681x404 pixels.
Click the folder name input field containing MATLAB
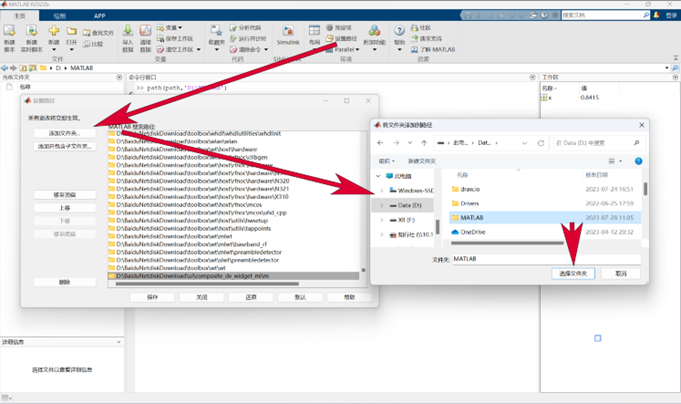547,259
